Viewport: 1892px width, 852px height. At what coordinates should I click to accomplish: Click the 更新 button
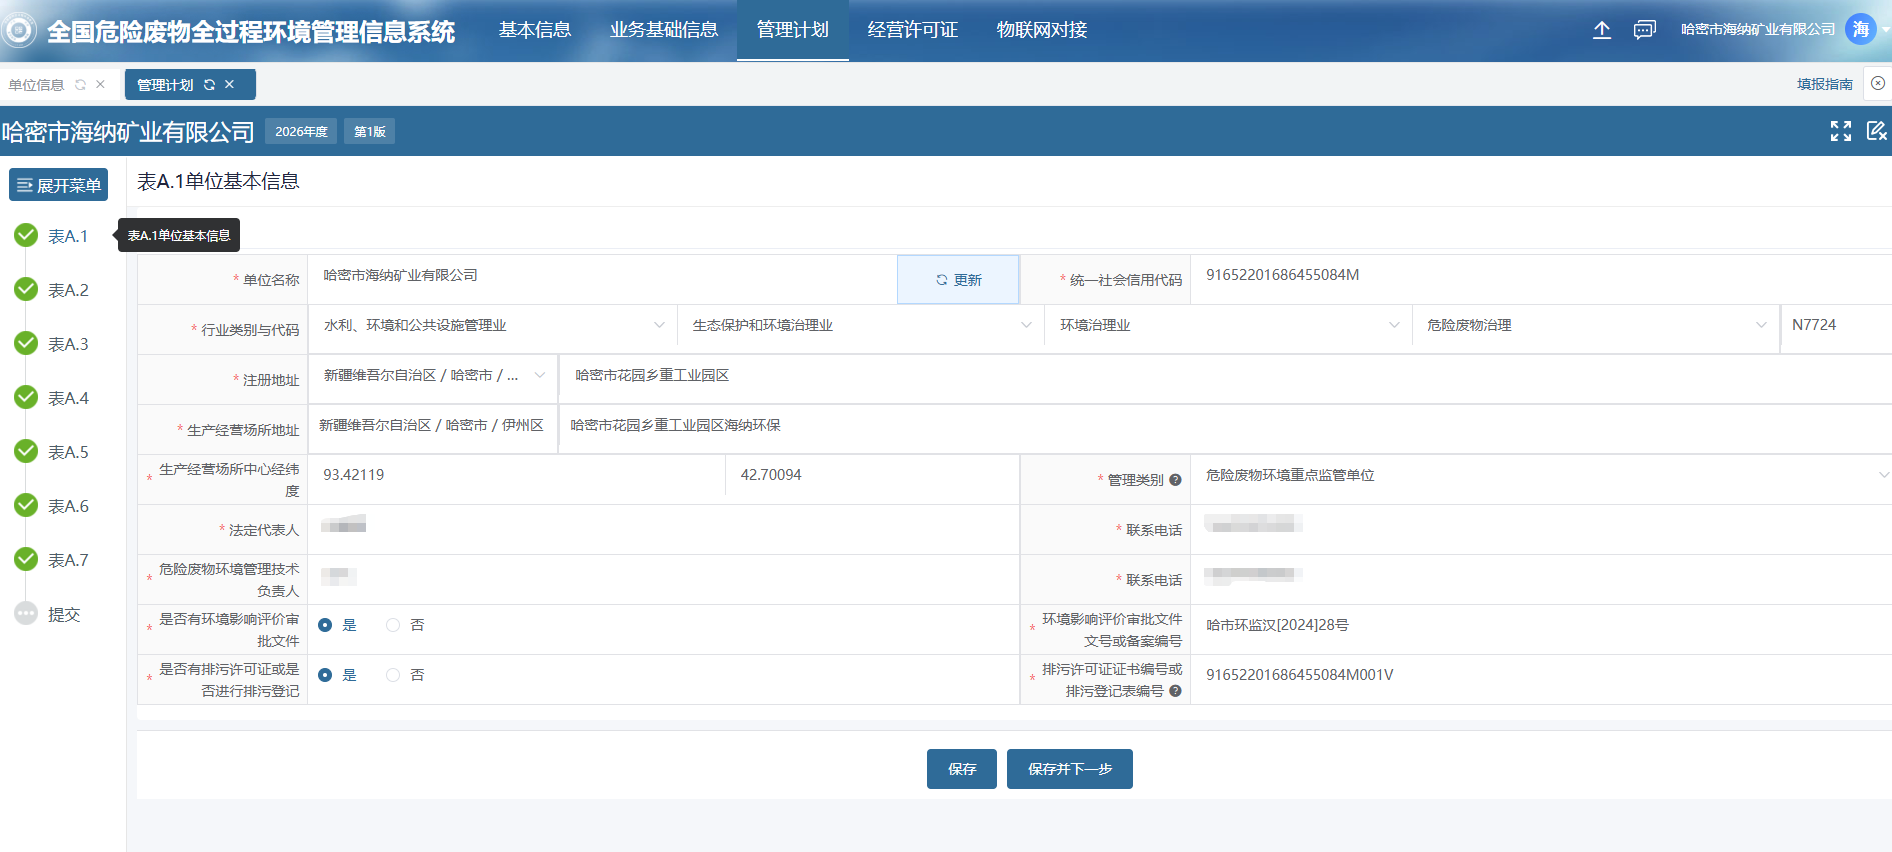pos(958,280)
